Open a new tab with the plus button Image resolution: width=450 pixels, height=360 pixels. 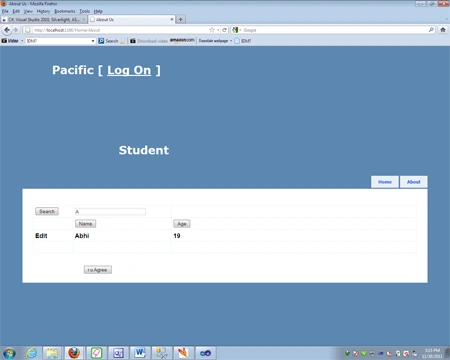[x=180, y=19]
